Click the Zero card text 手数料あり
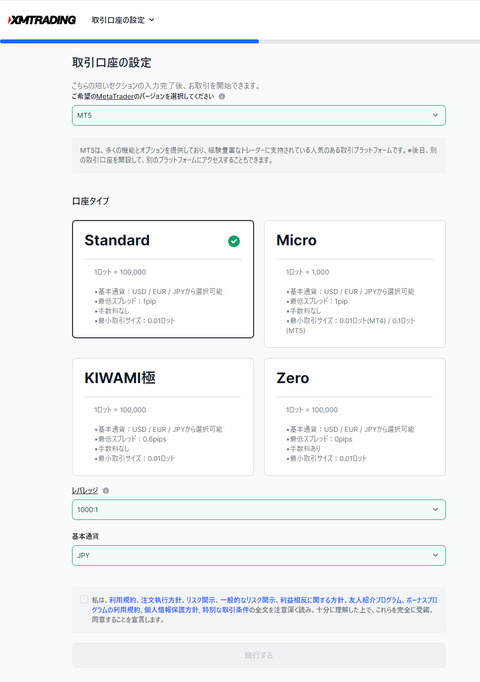 305,448
